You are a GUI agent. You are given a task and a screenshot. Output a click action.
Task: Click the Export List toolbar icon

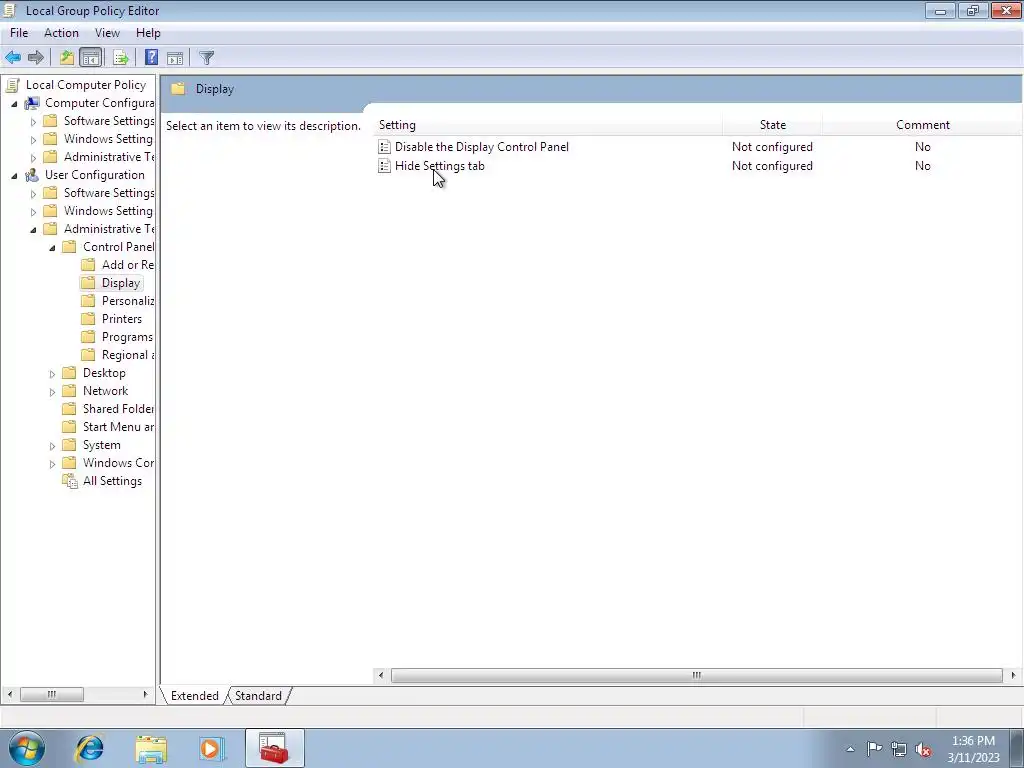tap(121, 57)
